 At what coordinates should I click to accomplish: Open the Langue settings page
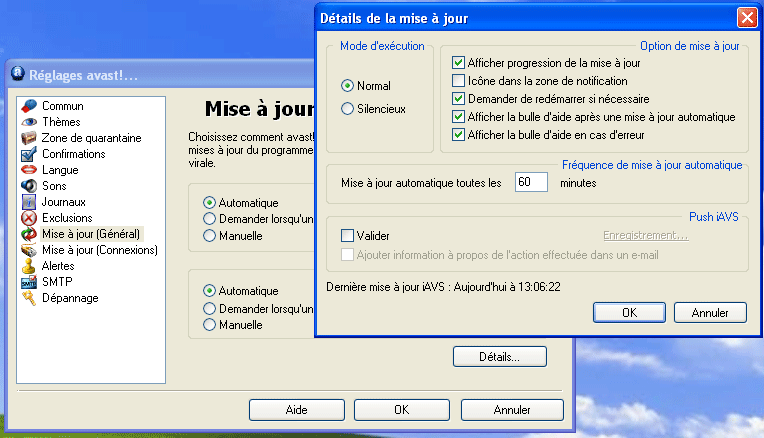(60, 170)
